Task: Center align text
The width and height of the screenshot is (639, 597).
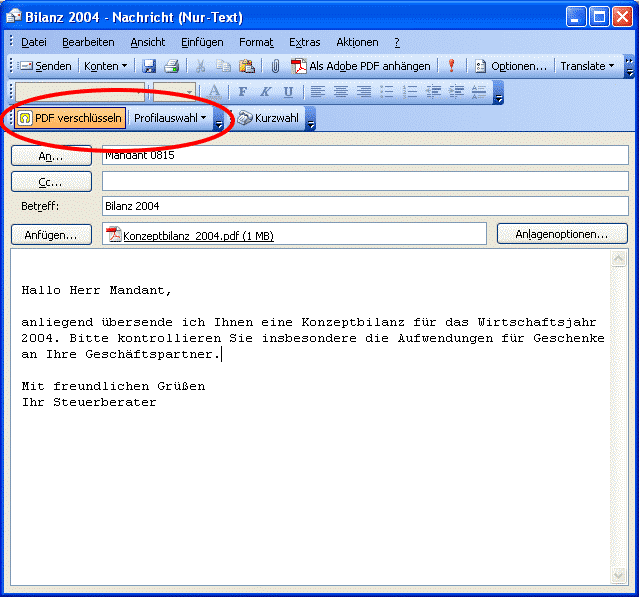Action: 341,92
